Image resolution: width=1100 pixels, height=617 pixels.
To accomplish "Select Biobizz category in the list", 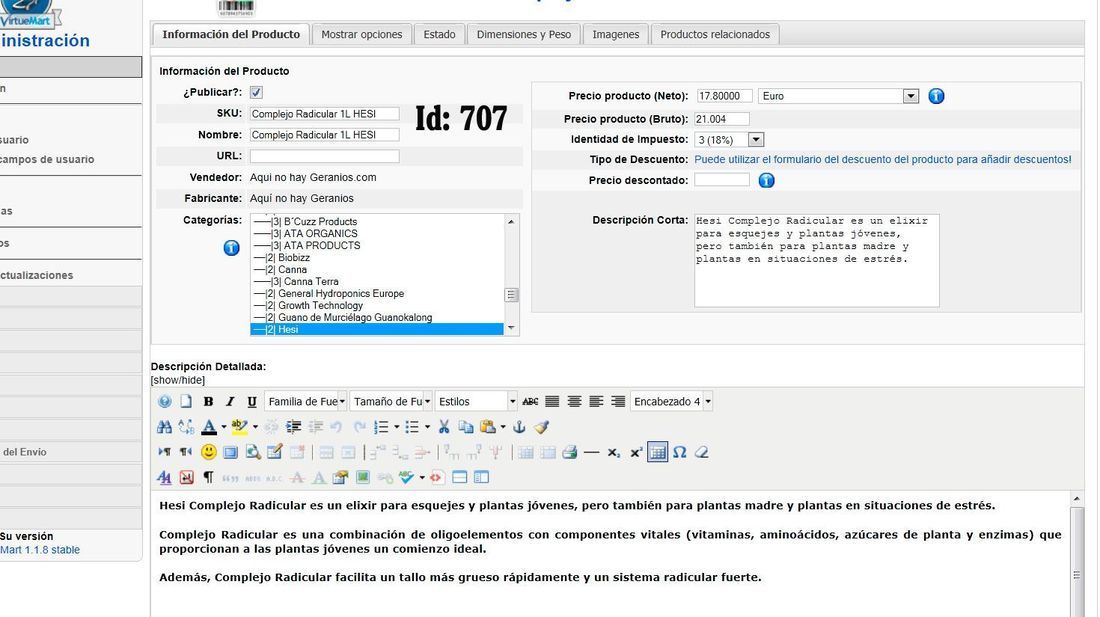I will (x=377, y=257).
